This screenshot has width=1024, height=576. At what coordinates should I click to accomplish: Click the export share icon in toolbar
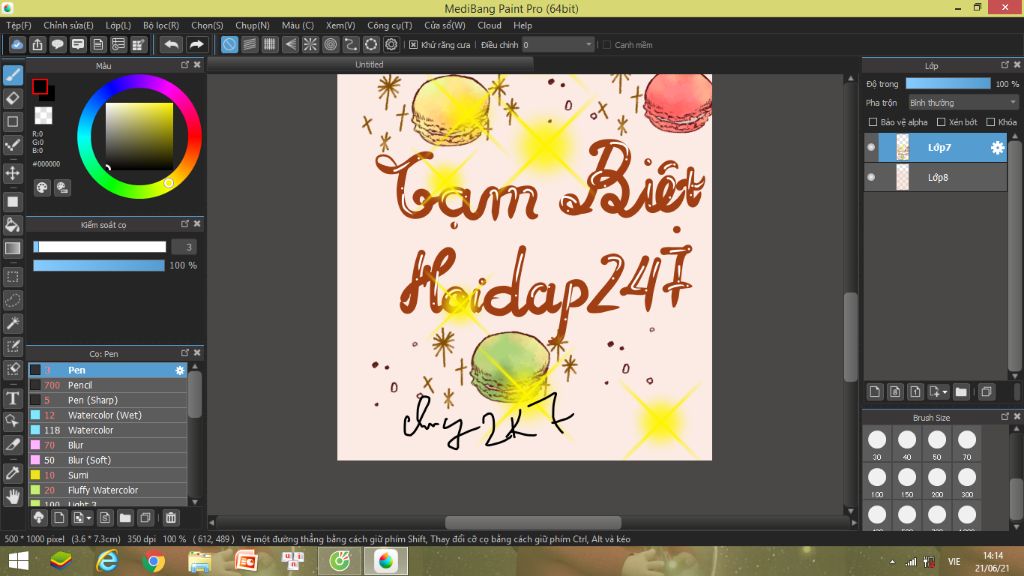pyautogui.click(x=37, y=44)
